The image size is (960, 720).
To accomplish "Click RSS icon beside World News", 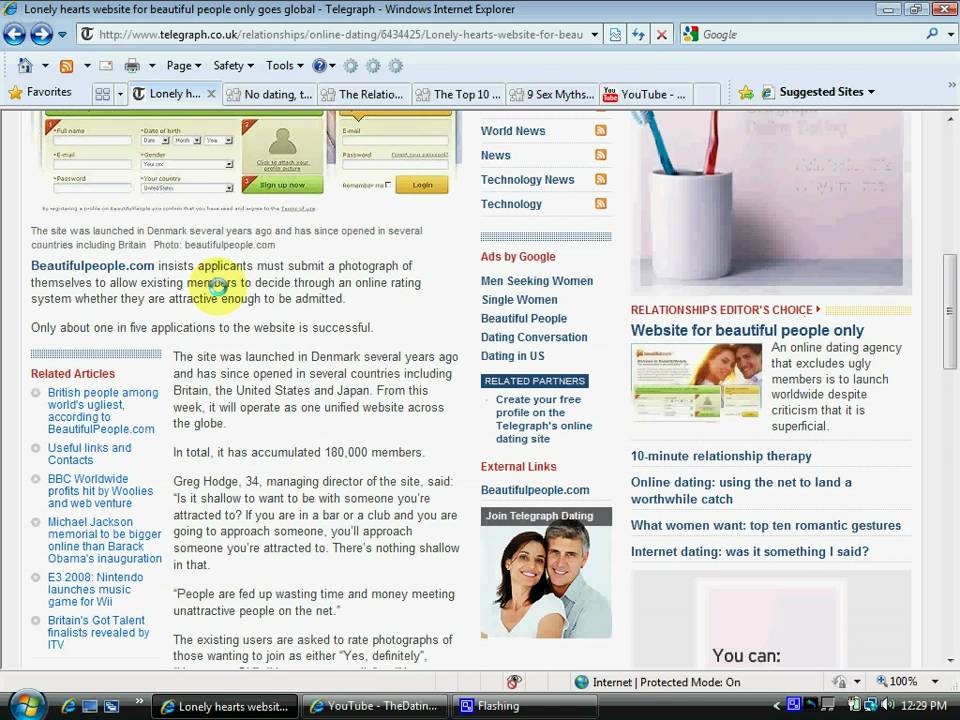I will (x=601, y=130).
